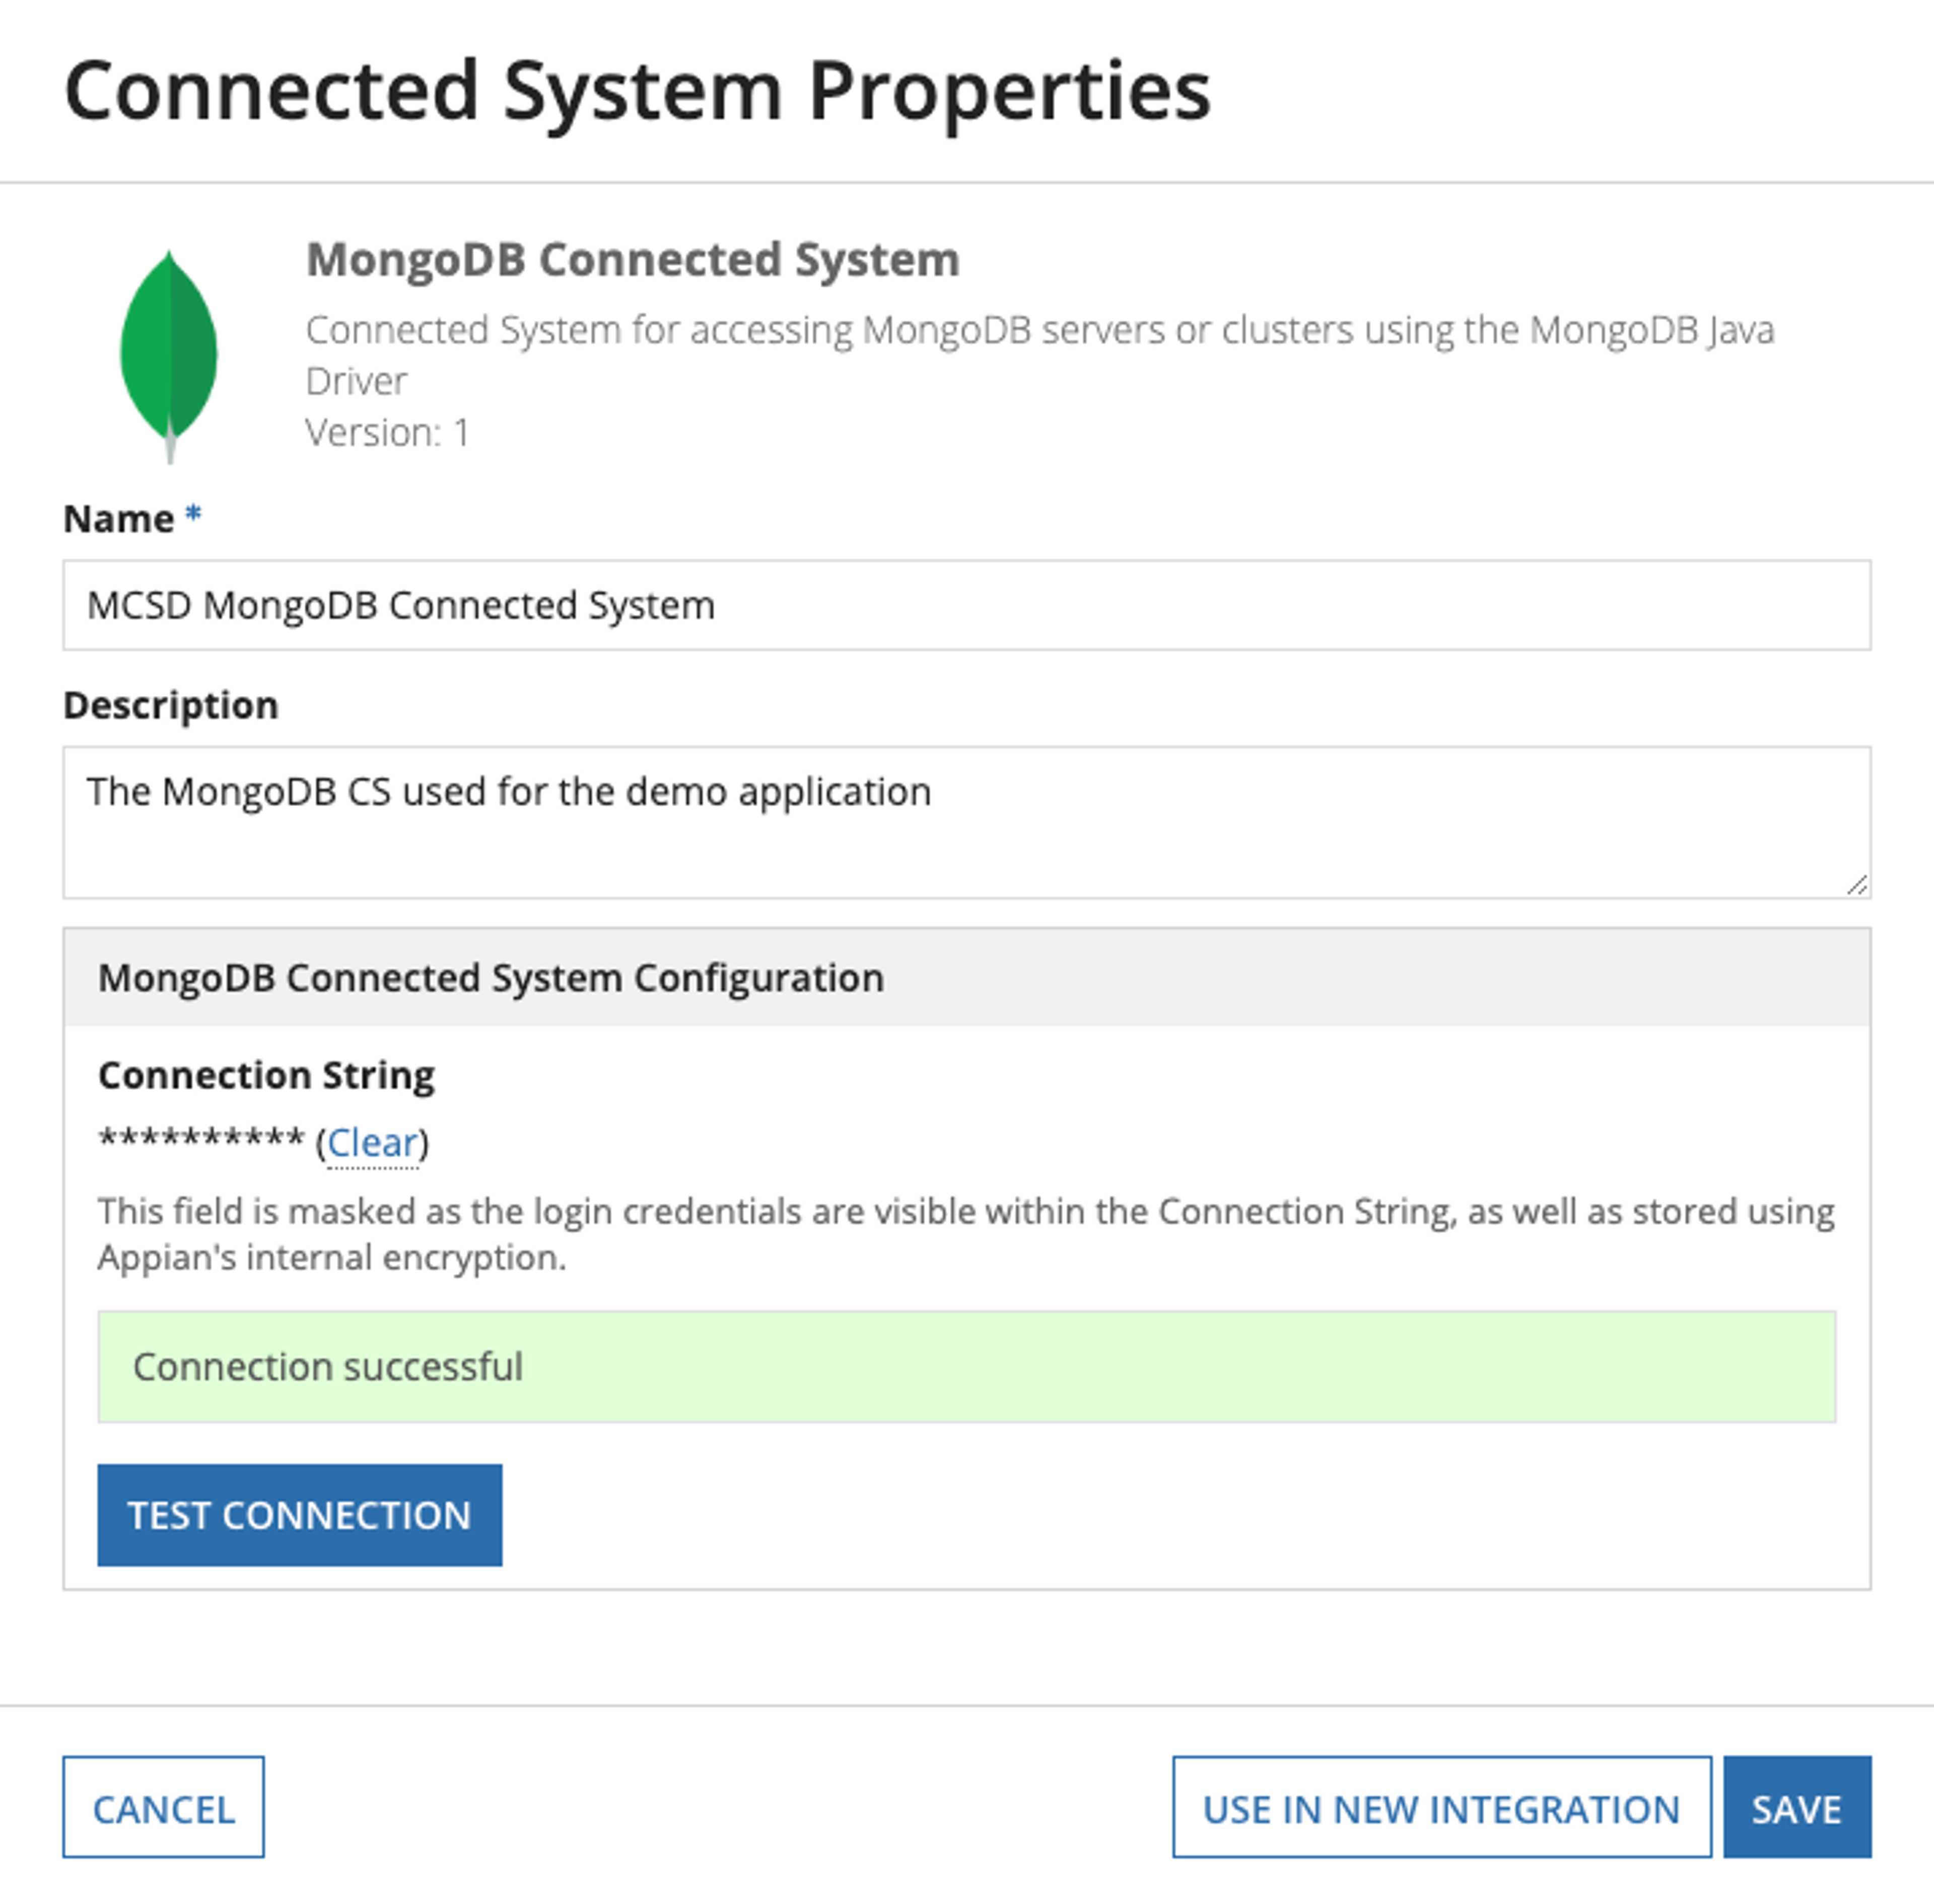Click the Description text area
This screenshot has height=1904, width=1934.
pos(966,822)
